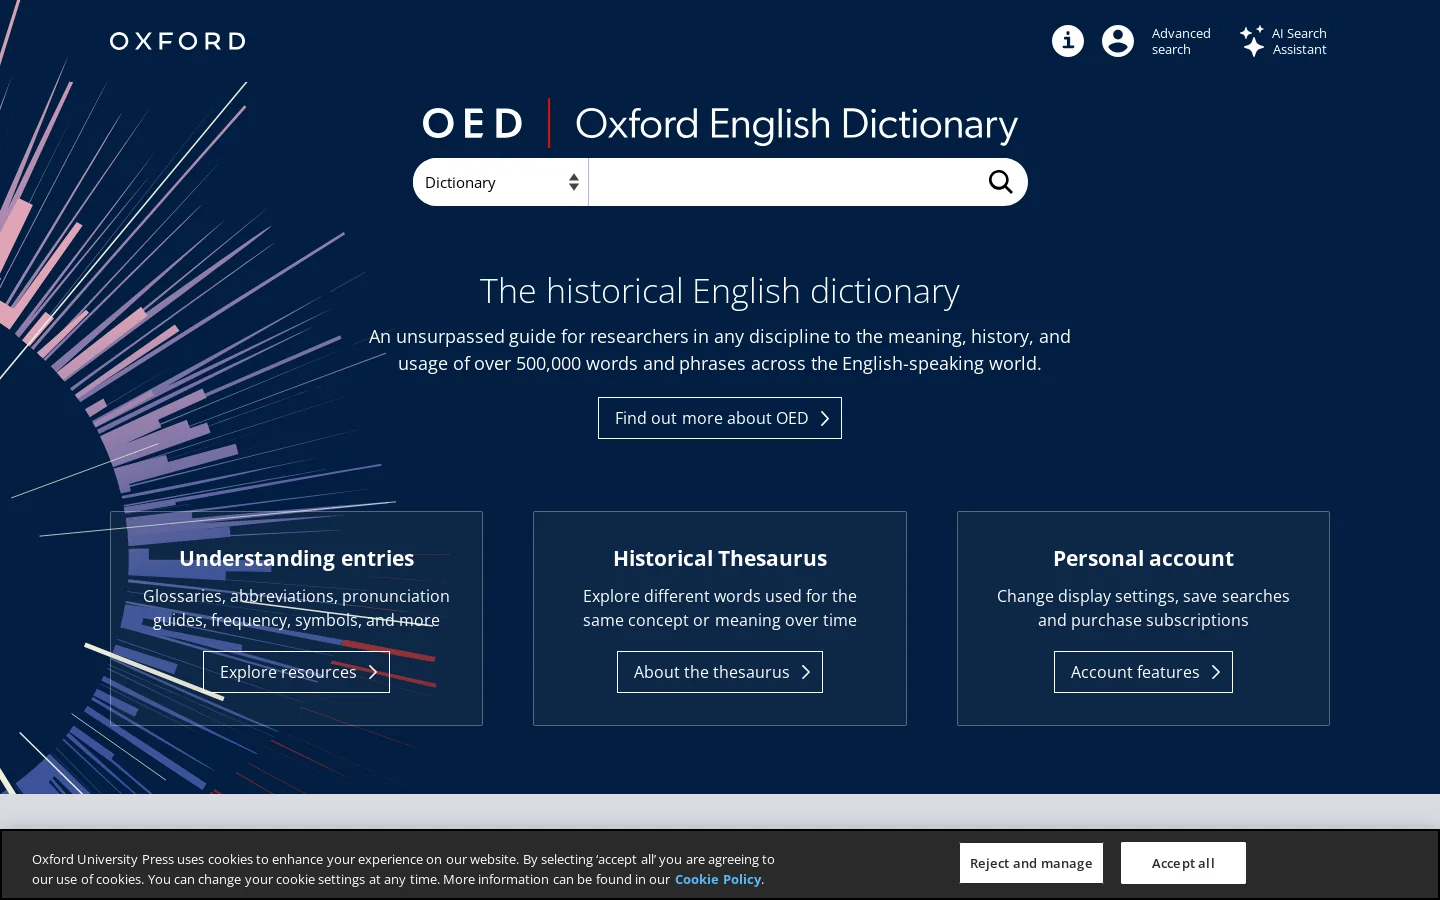Image resolution: width=1440 pixels, height=900 pixels.
Task: Click the magnifying glass search icon
Action: coord(1001,182)
